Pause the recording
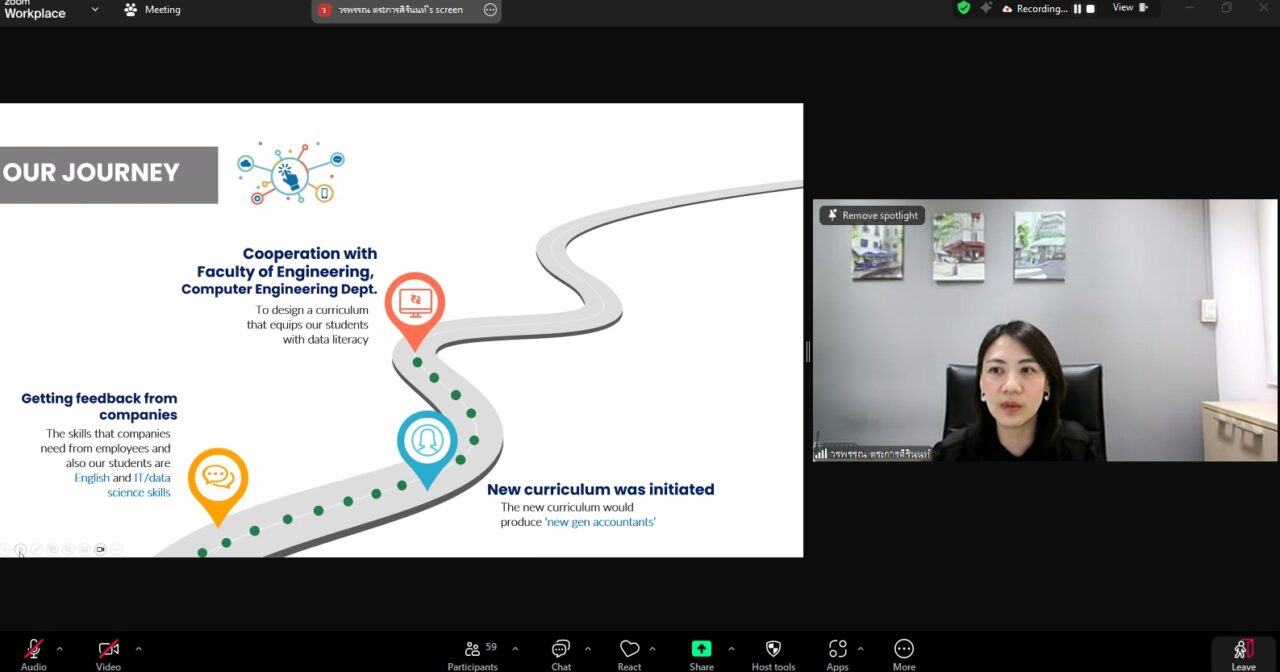The image size is (1280, 672). 1078,9
